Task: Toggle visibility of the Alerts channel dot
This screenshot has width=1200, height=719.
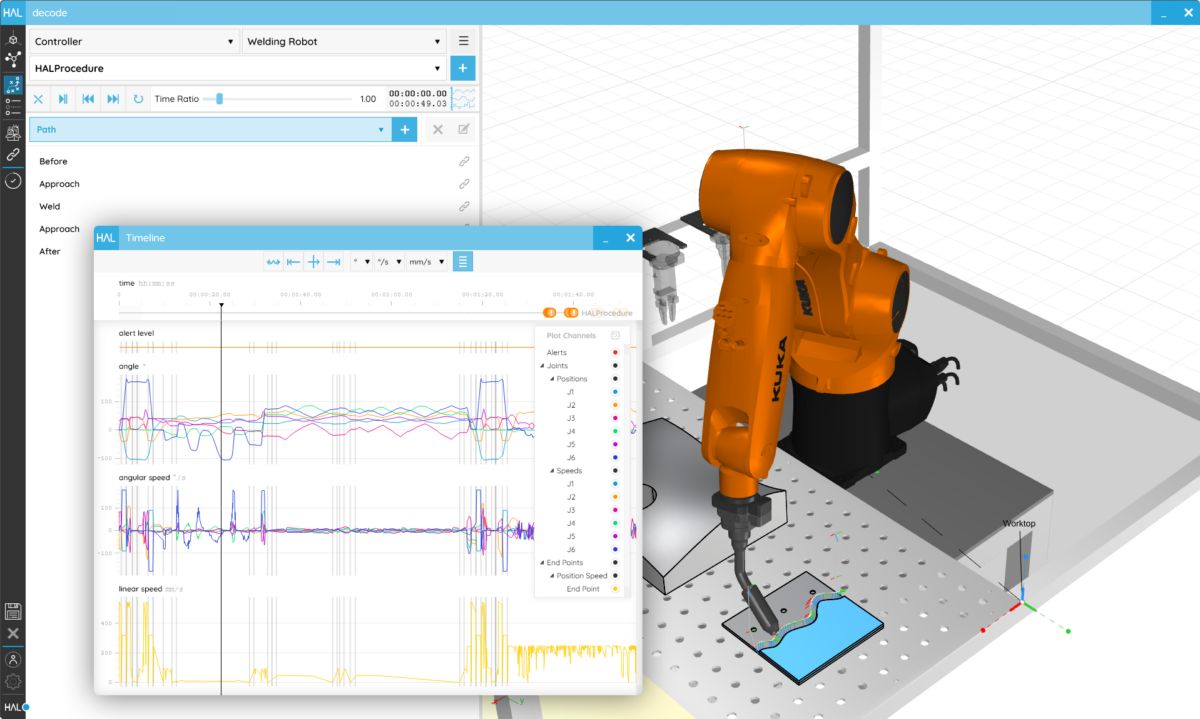Action: click(614, 352)
